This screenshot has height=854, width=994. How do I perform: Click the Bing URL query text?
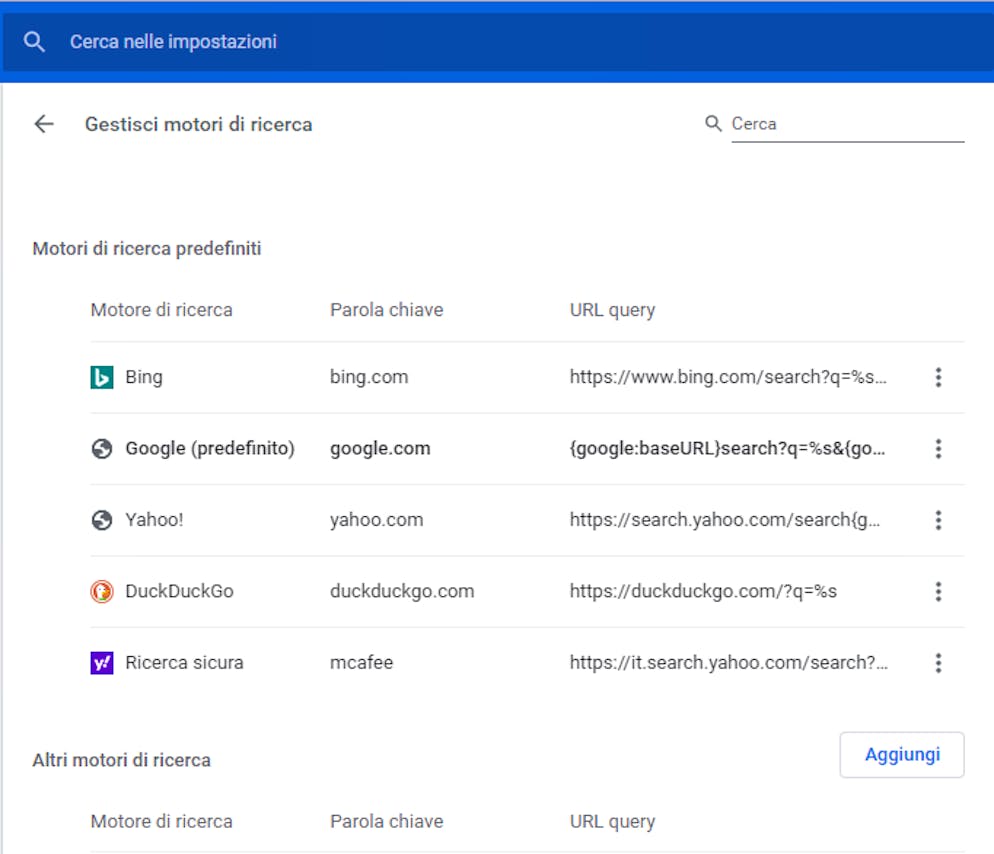coord(728,377)
